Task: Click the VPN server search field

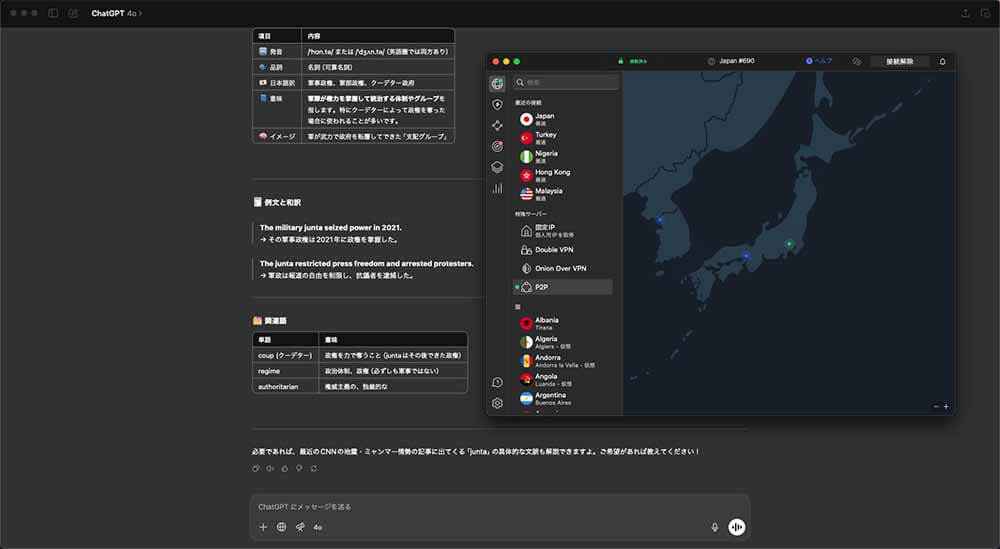Action: click(566, 82)
